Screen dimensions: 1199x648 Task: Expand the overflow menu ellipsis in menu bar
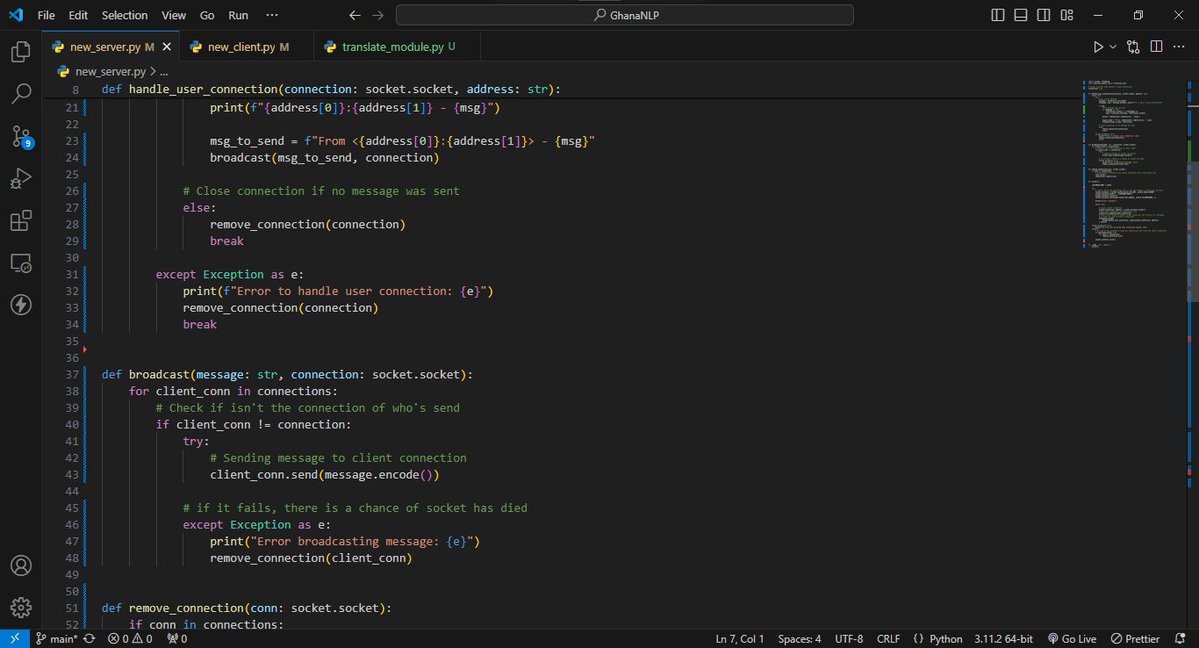272,15
